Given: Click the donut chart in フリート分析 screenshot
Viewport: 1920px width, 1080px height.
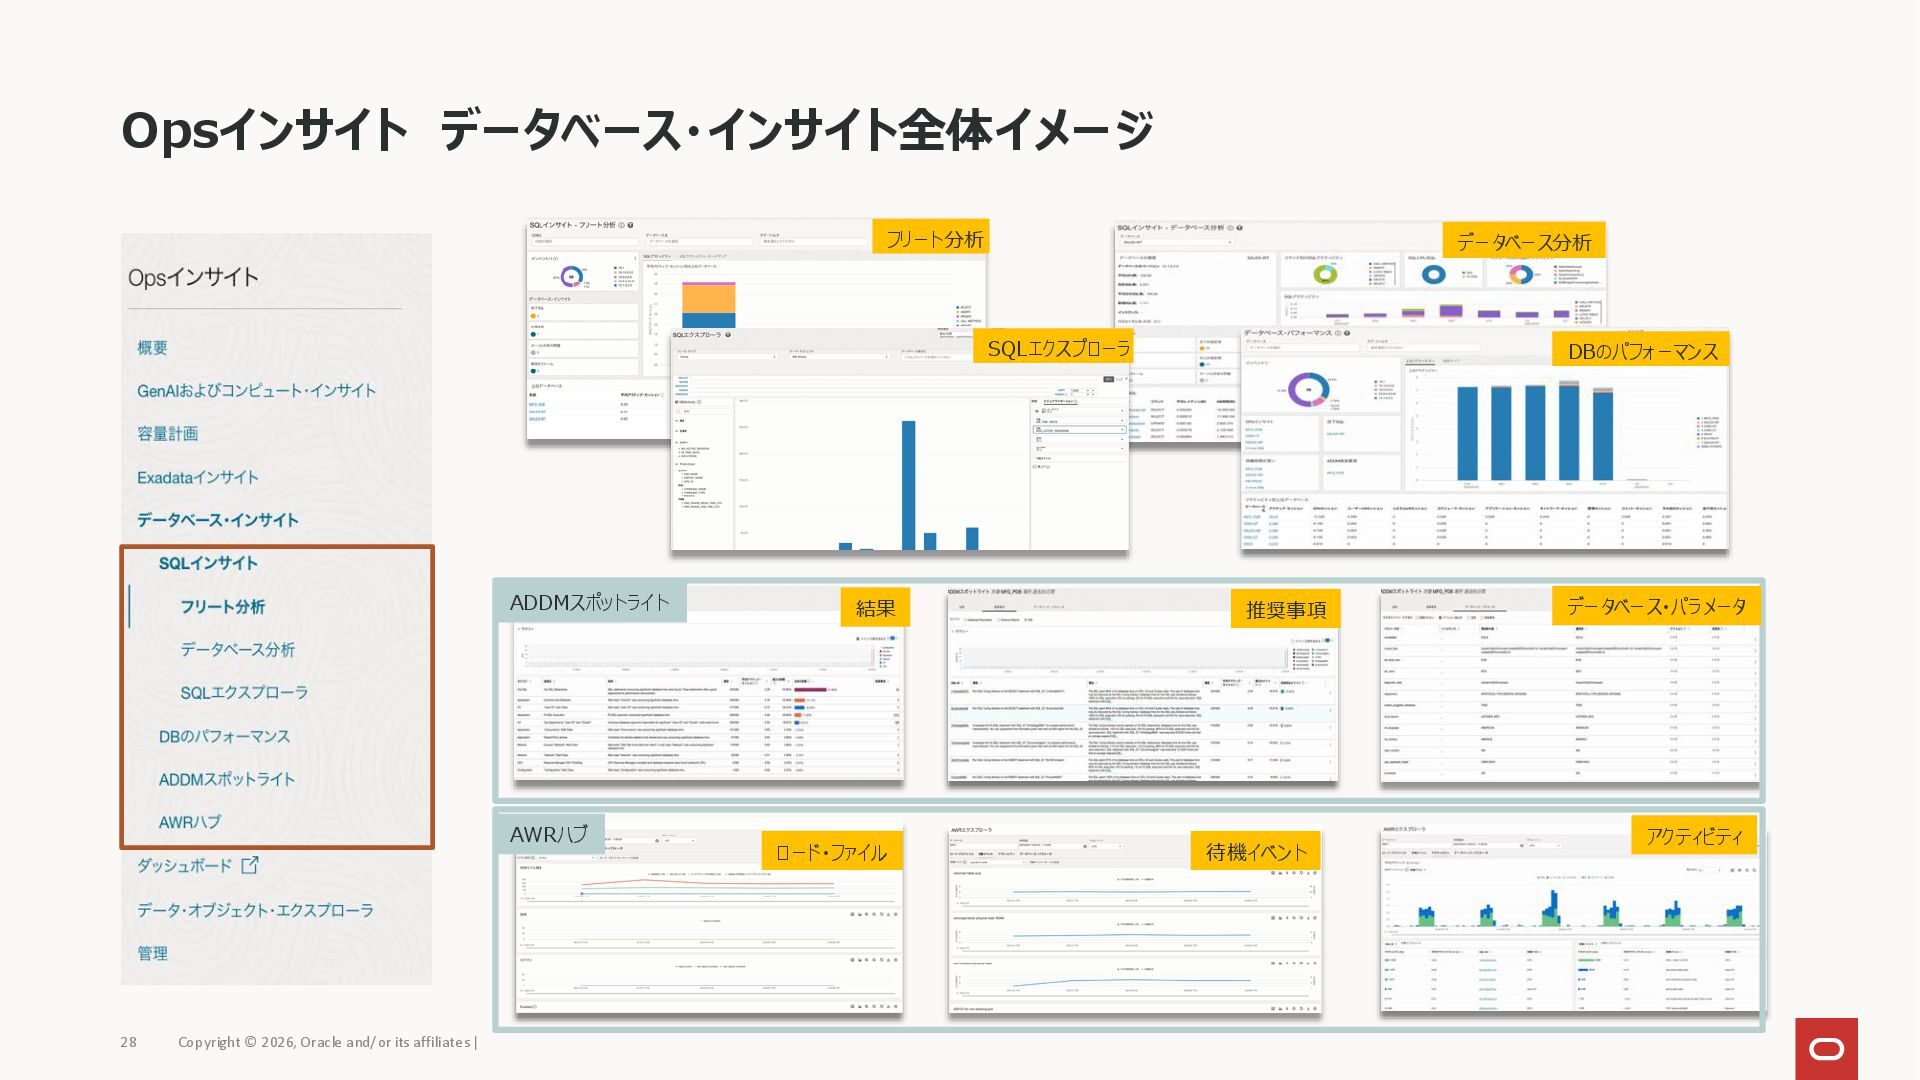Looking at the screenshot, I should point(572,276).
